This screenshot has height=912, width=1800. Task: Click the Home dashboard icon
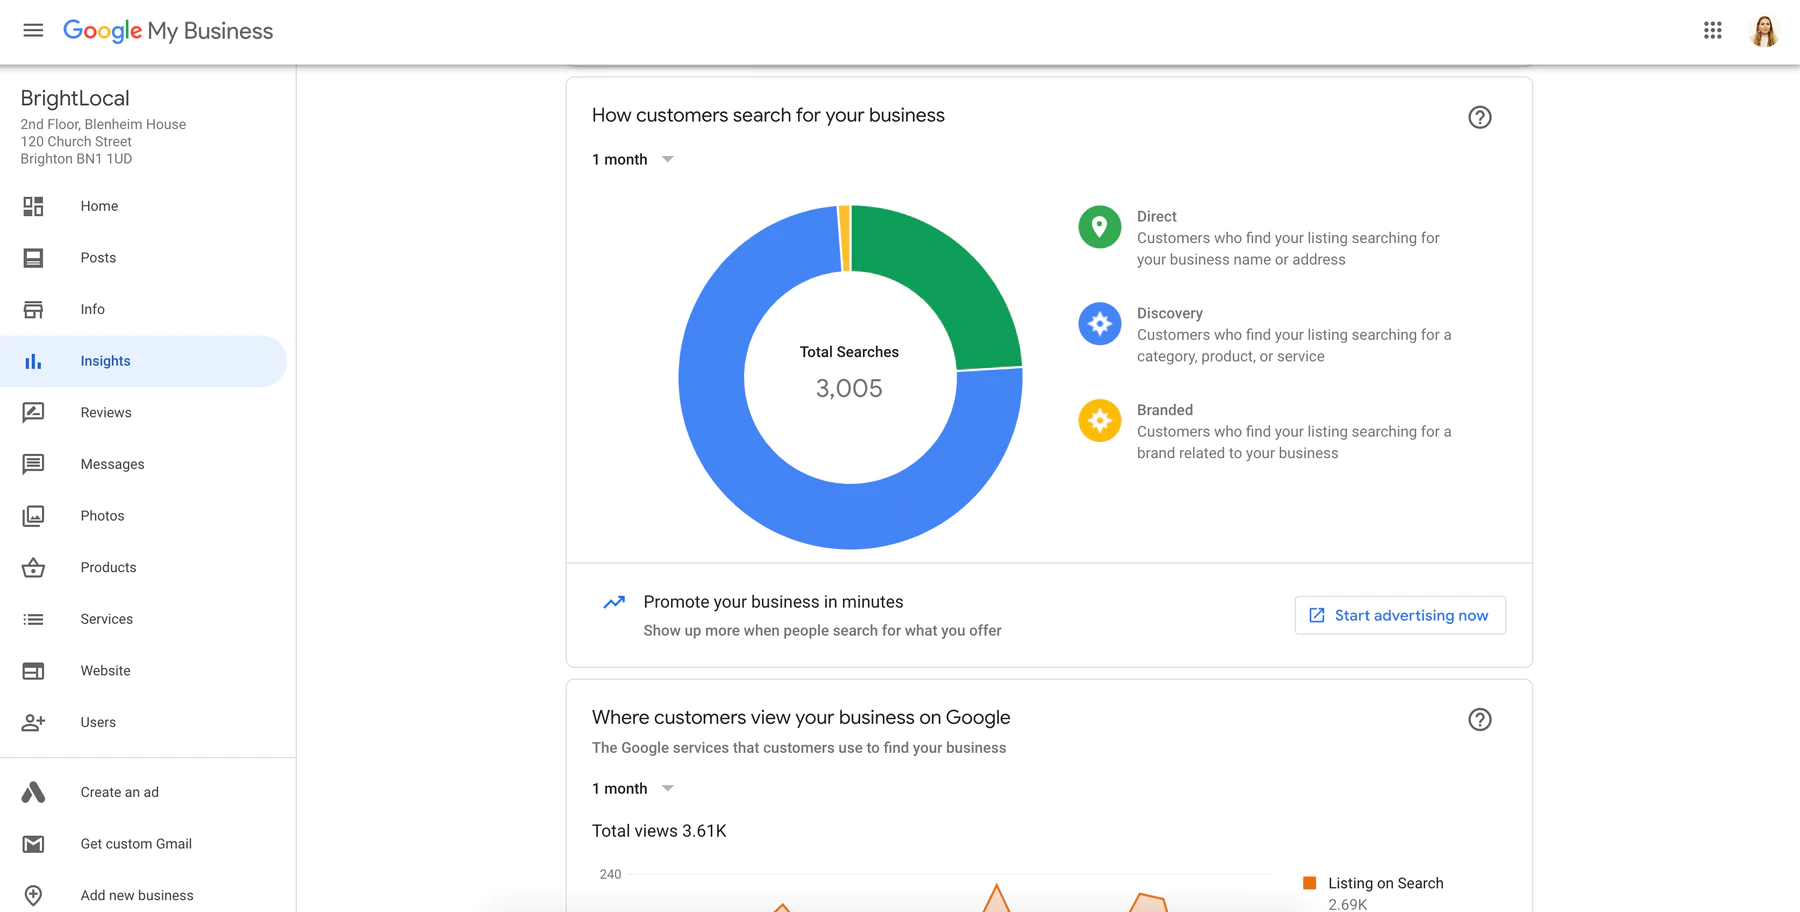[33, 206]
